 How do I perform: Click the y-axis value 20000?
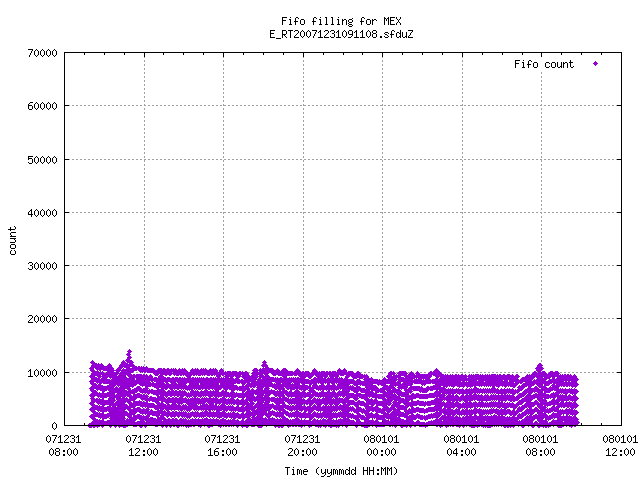42,319
